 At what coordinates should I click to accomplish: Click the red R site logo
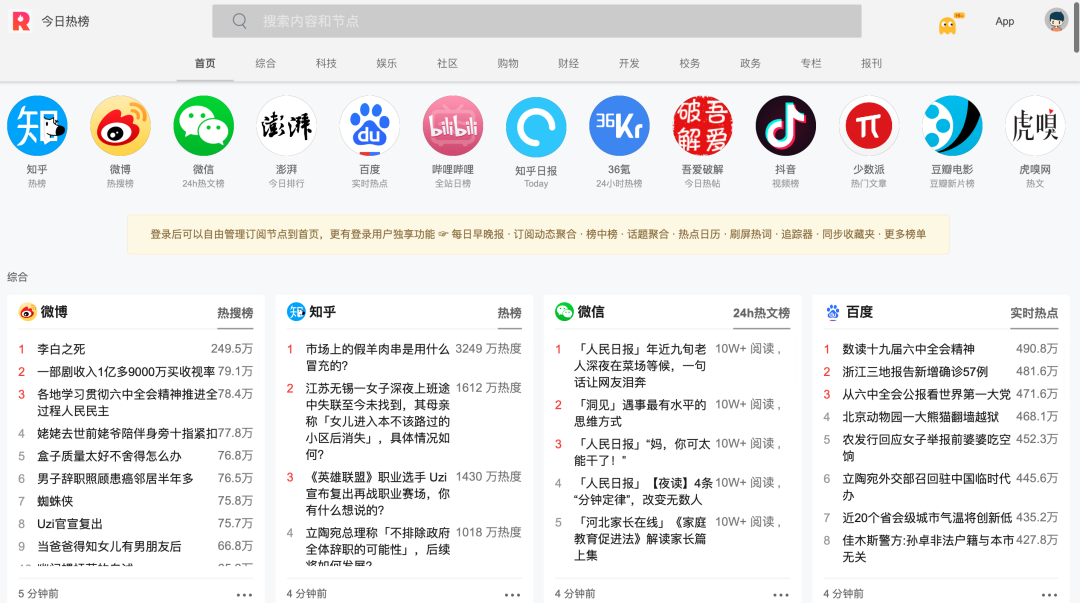pos(21,21)
